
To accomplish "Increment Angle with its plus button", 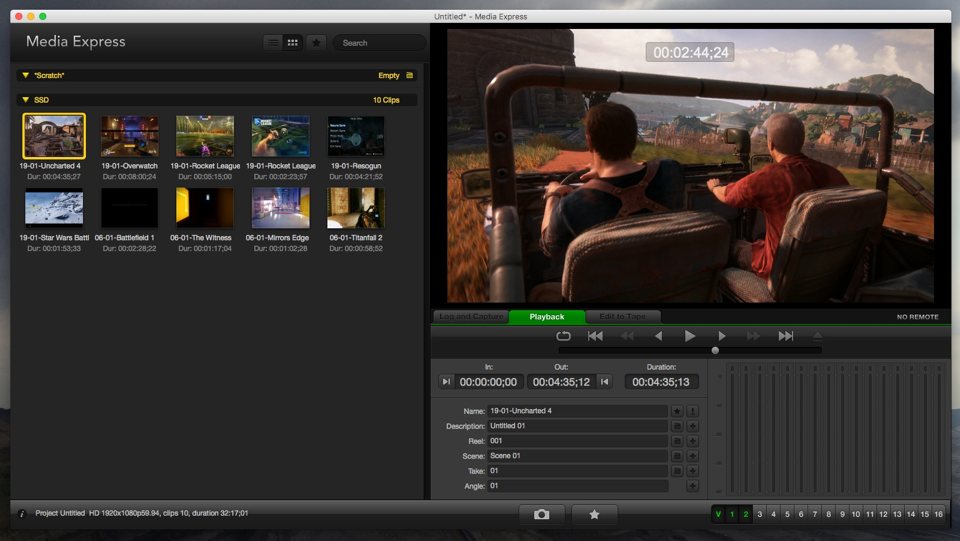I will (x=692, y=486).
